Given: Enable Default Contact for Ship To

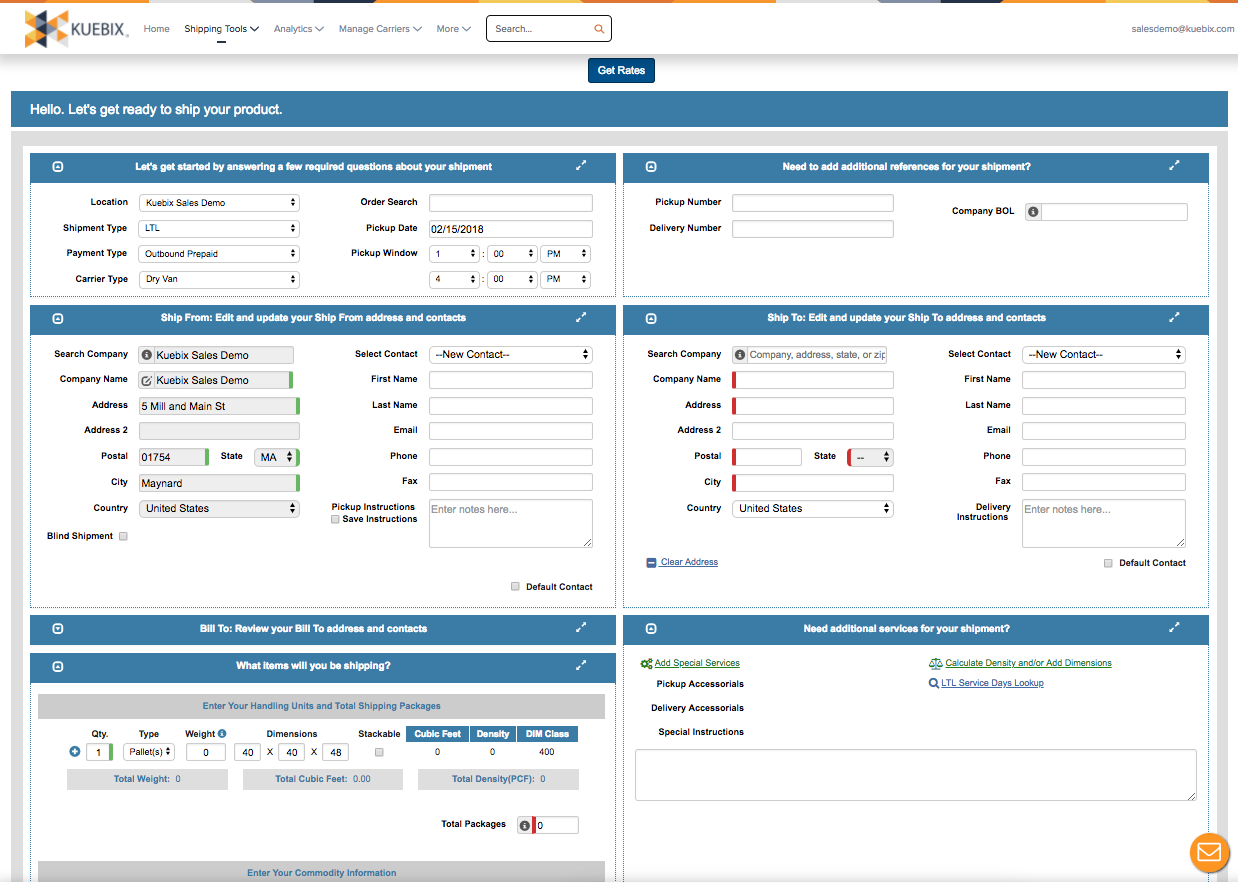Looking at the screenshot, I should [x=1108, y=562].
